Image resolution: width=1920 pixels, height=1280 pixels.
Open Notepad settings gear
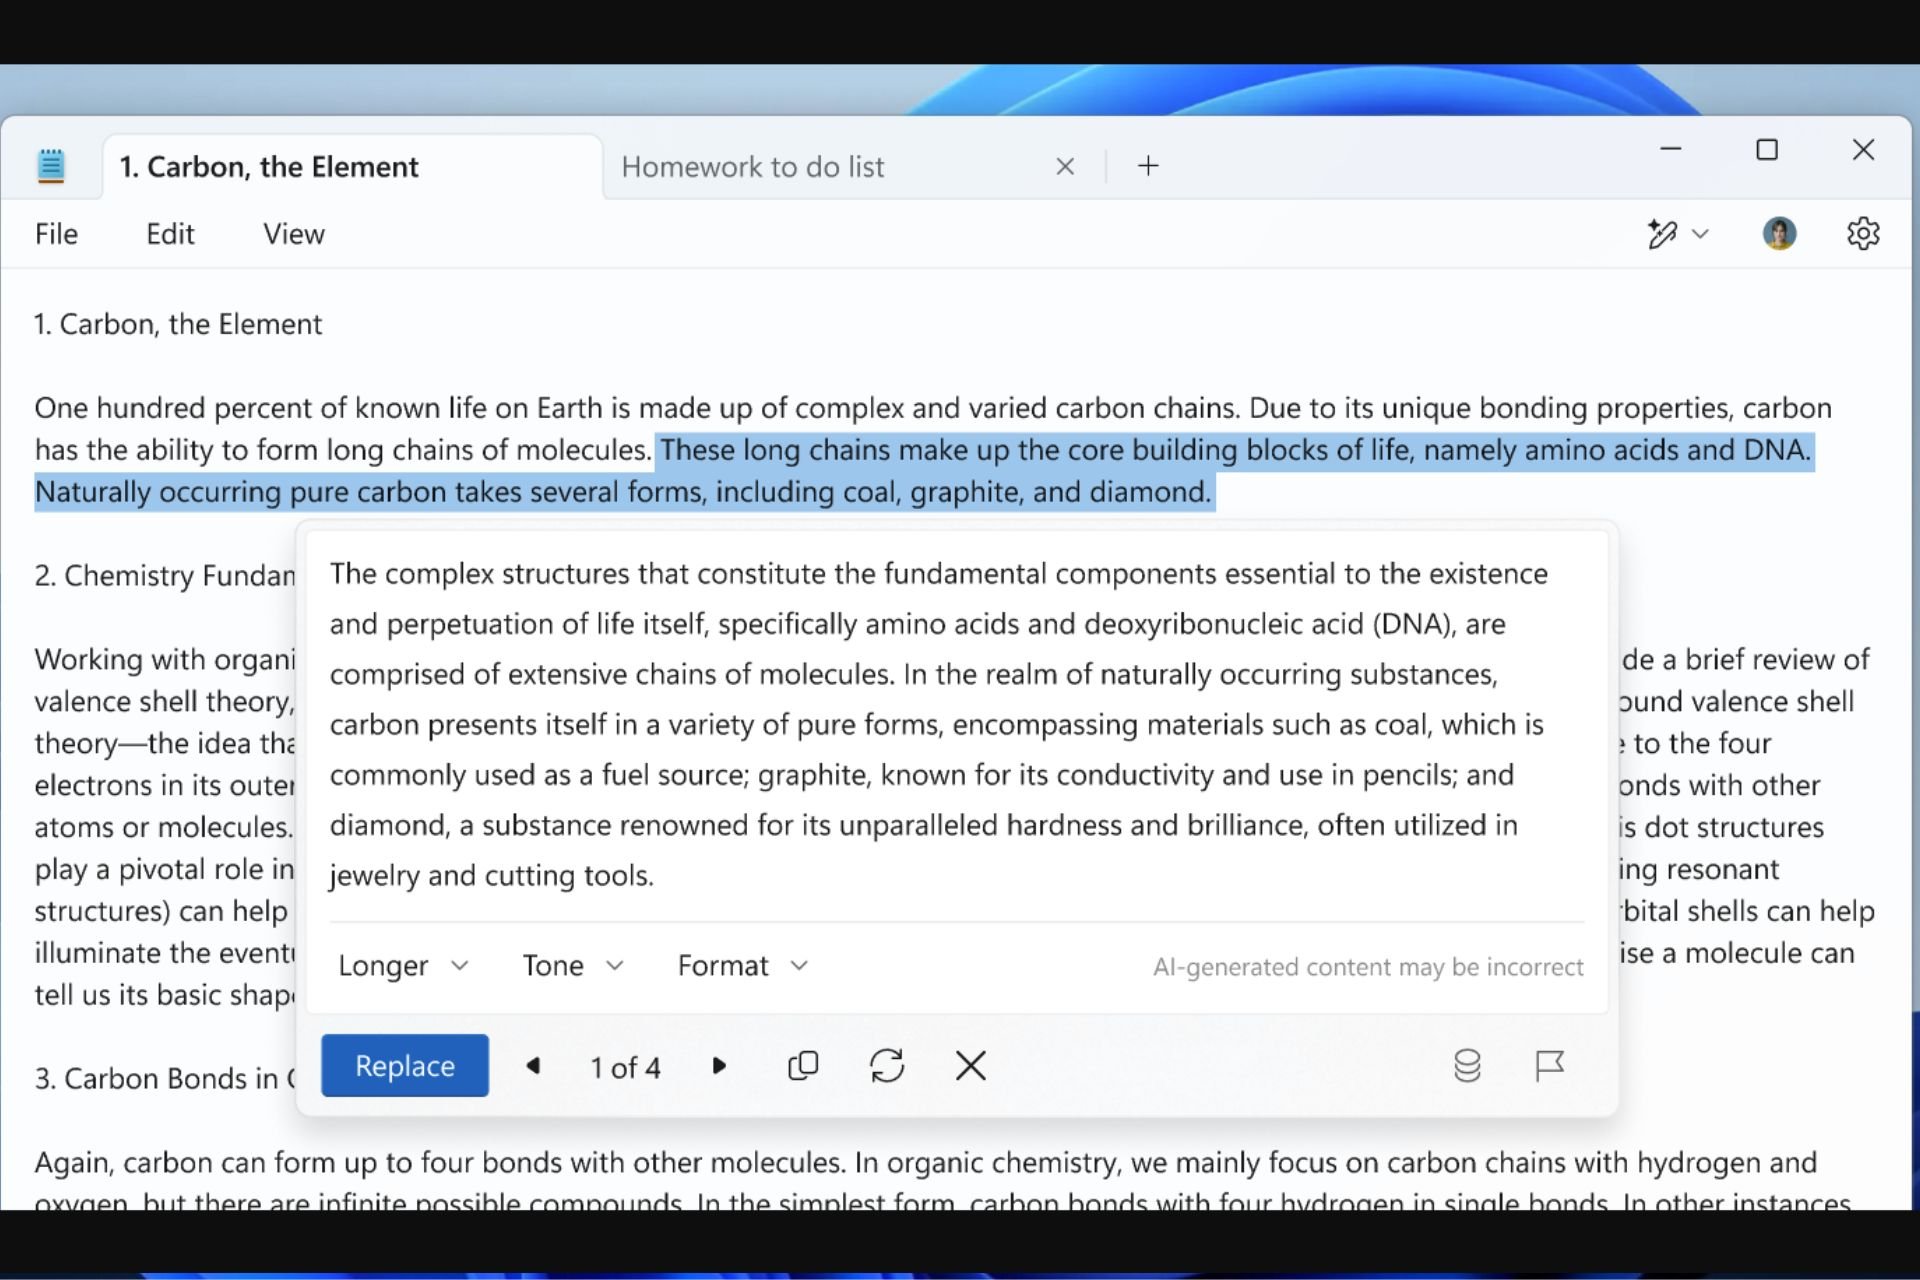coord(1862,234)
